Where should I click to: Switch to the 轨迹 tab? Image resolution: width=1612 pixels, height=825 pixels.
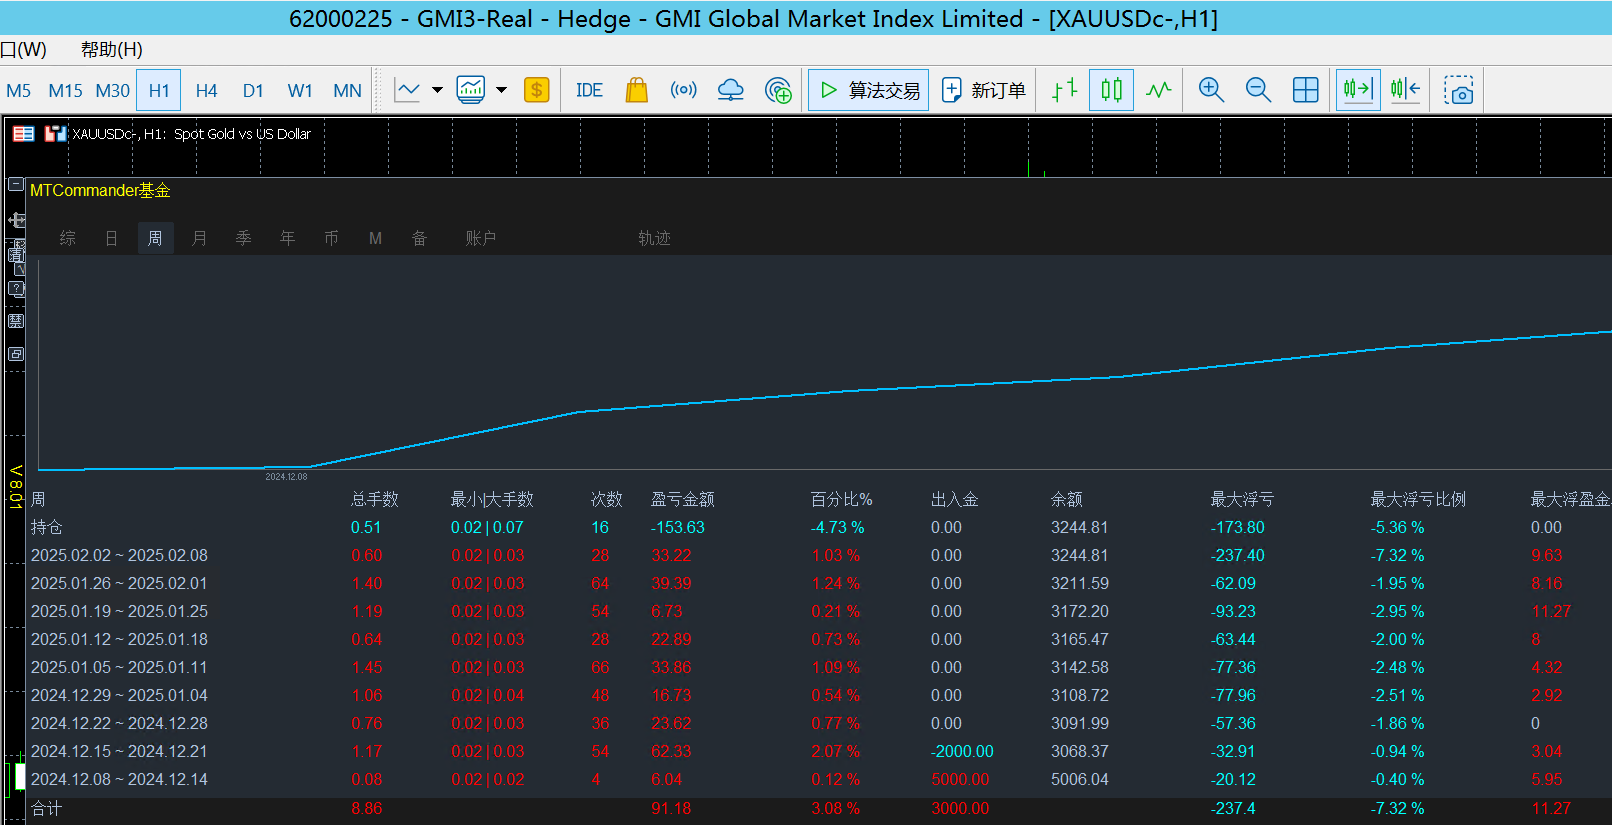(655, 238)
